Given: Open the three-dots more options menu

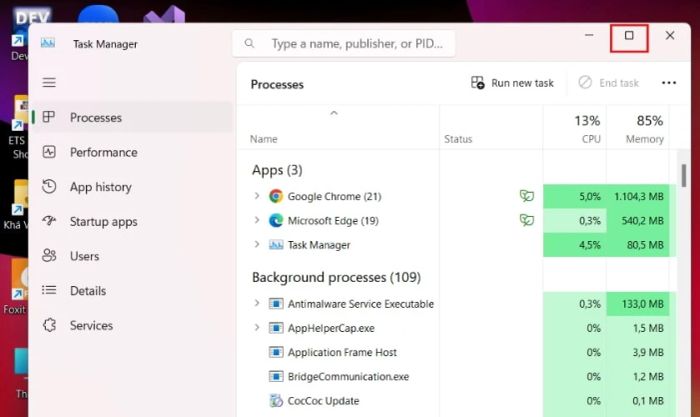Looking at the screenshot, I should coord(669,83).
